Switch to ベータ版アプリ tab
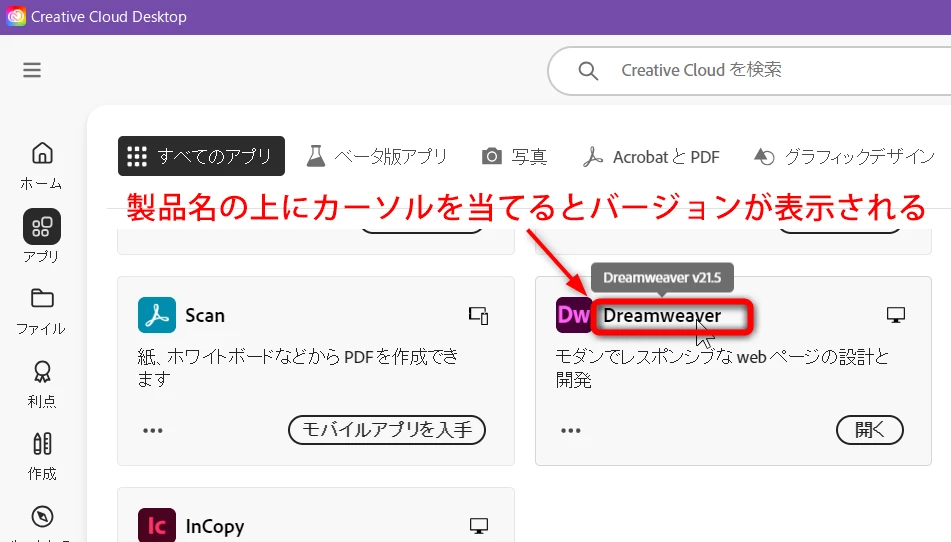Image resolution: width=951 pixels, height=542 pixels. pyautogui.click(x=377, y=156)
